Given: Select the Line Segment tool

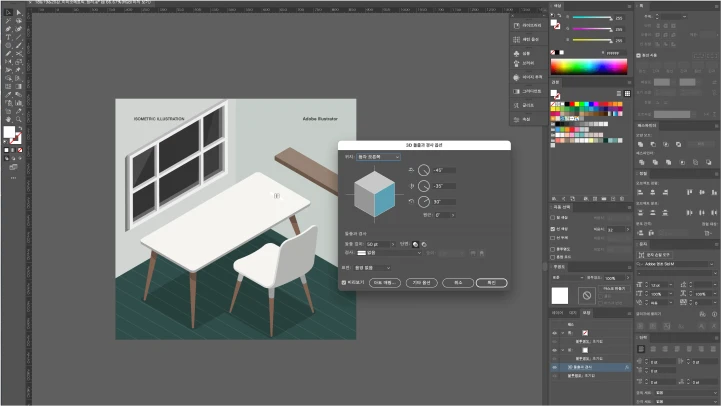Looking at the screenshot, I should [19, 37].
